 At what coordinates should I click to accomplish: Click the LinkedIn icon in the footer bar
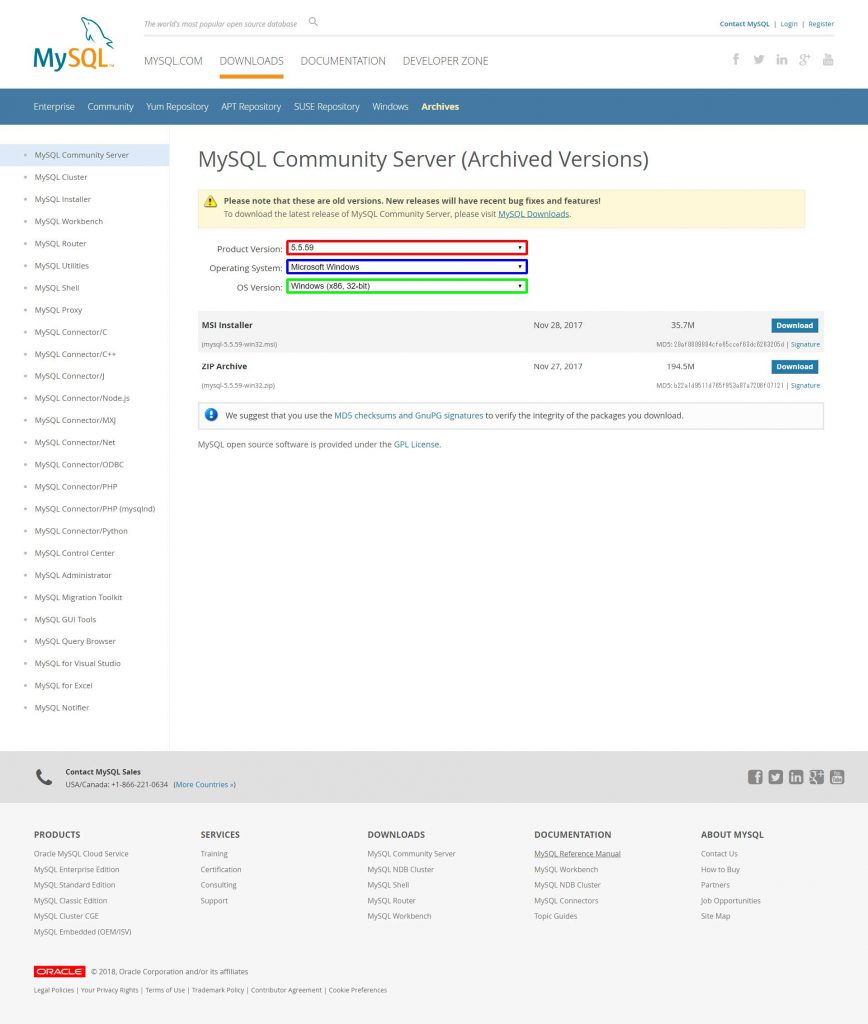[796, 776]
